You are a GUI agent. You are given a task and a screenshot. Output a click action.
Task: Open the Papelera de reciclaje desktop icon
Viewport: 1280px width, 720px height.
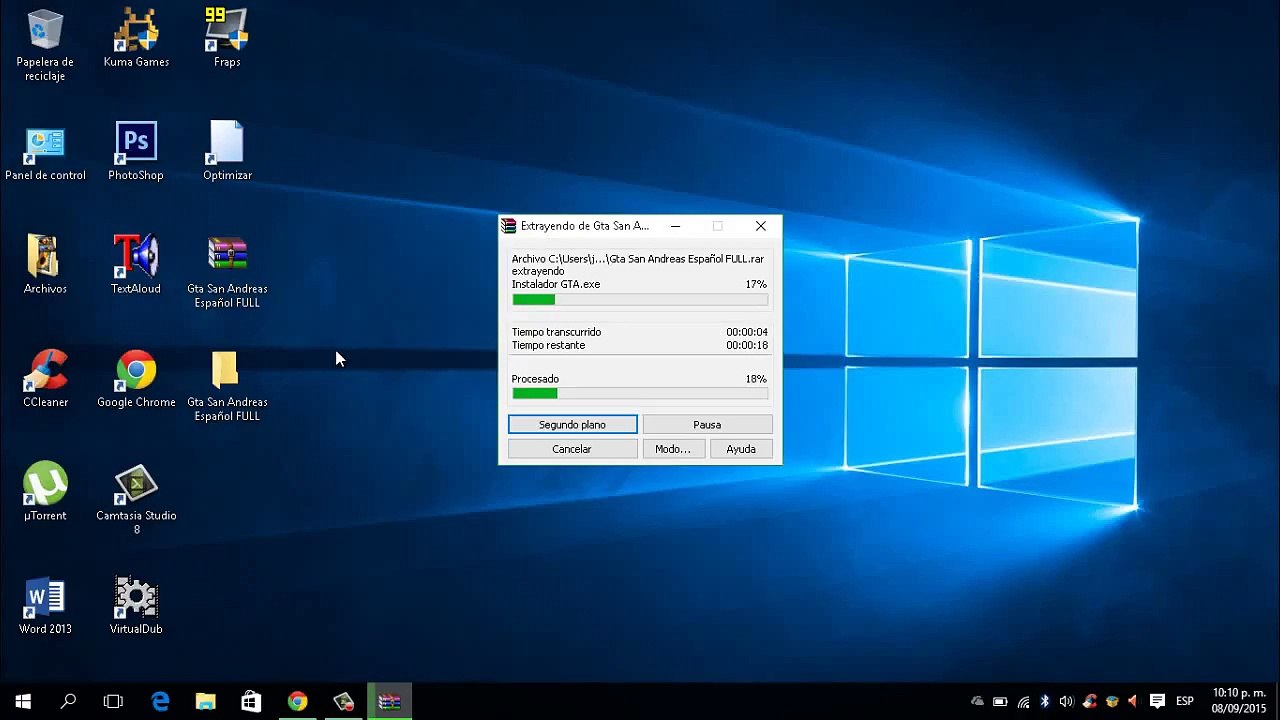point(45,45)
